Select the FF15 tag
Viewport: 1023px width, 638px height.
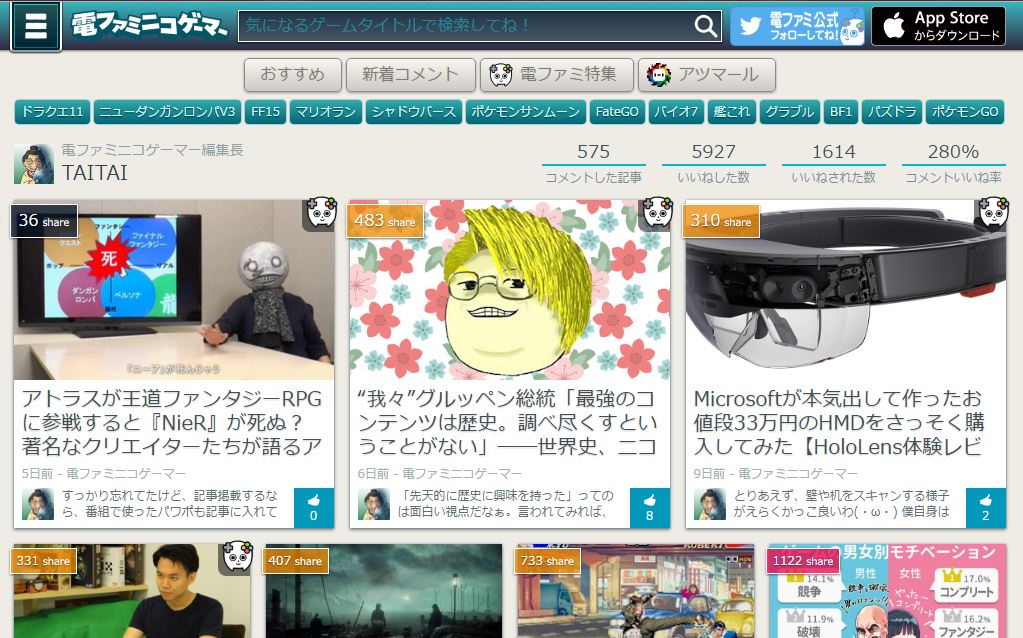(x=266, y=112)
